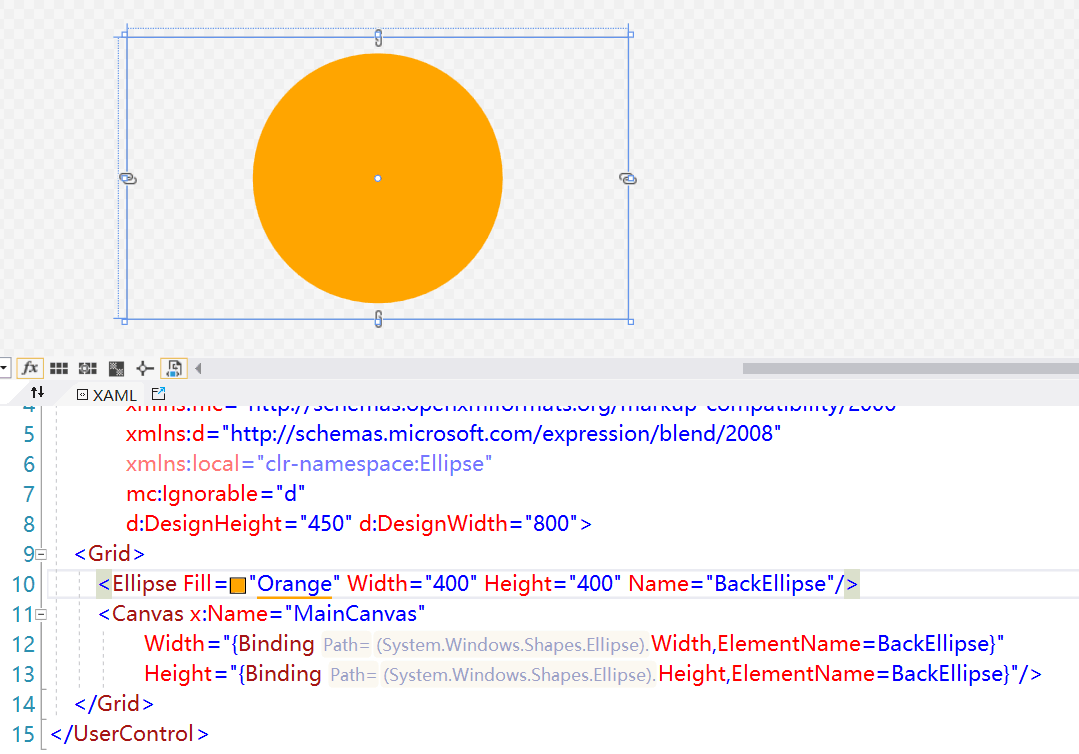The image size is (1079, 754).
Task: Click the closing </Grid> tag
Action: tap(114, 704)
